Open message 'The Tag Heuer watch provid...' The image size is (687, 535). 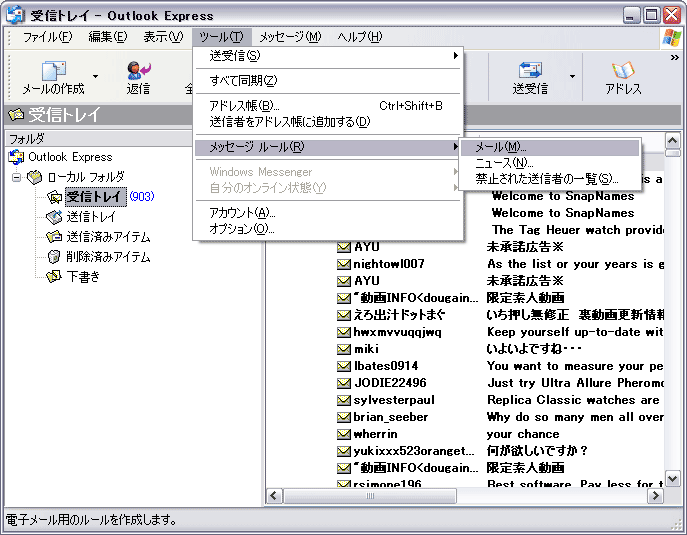[577, 230]
